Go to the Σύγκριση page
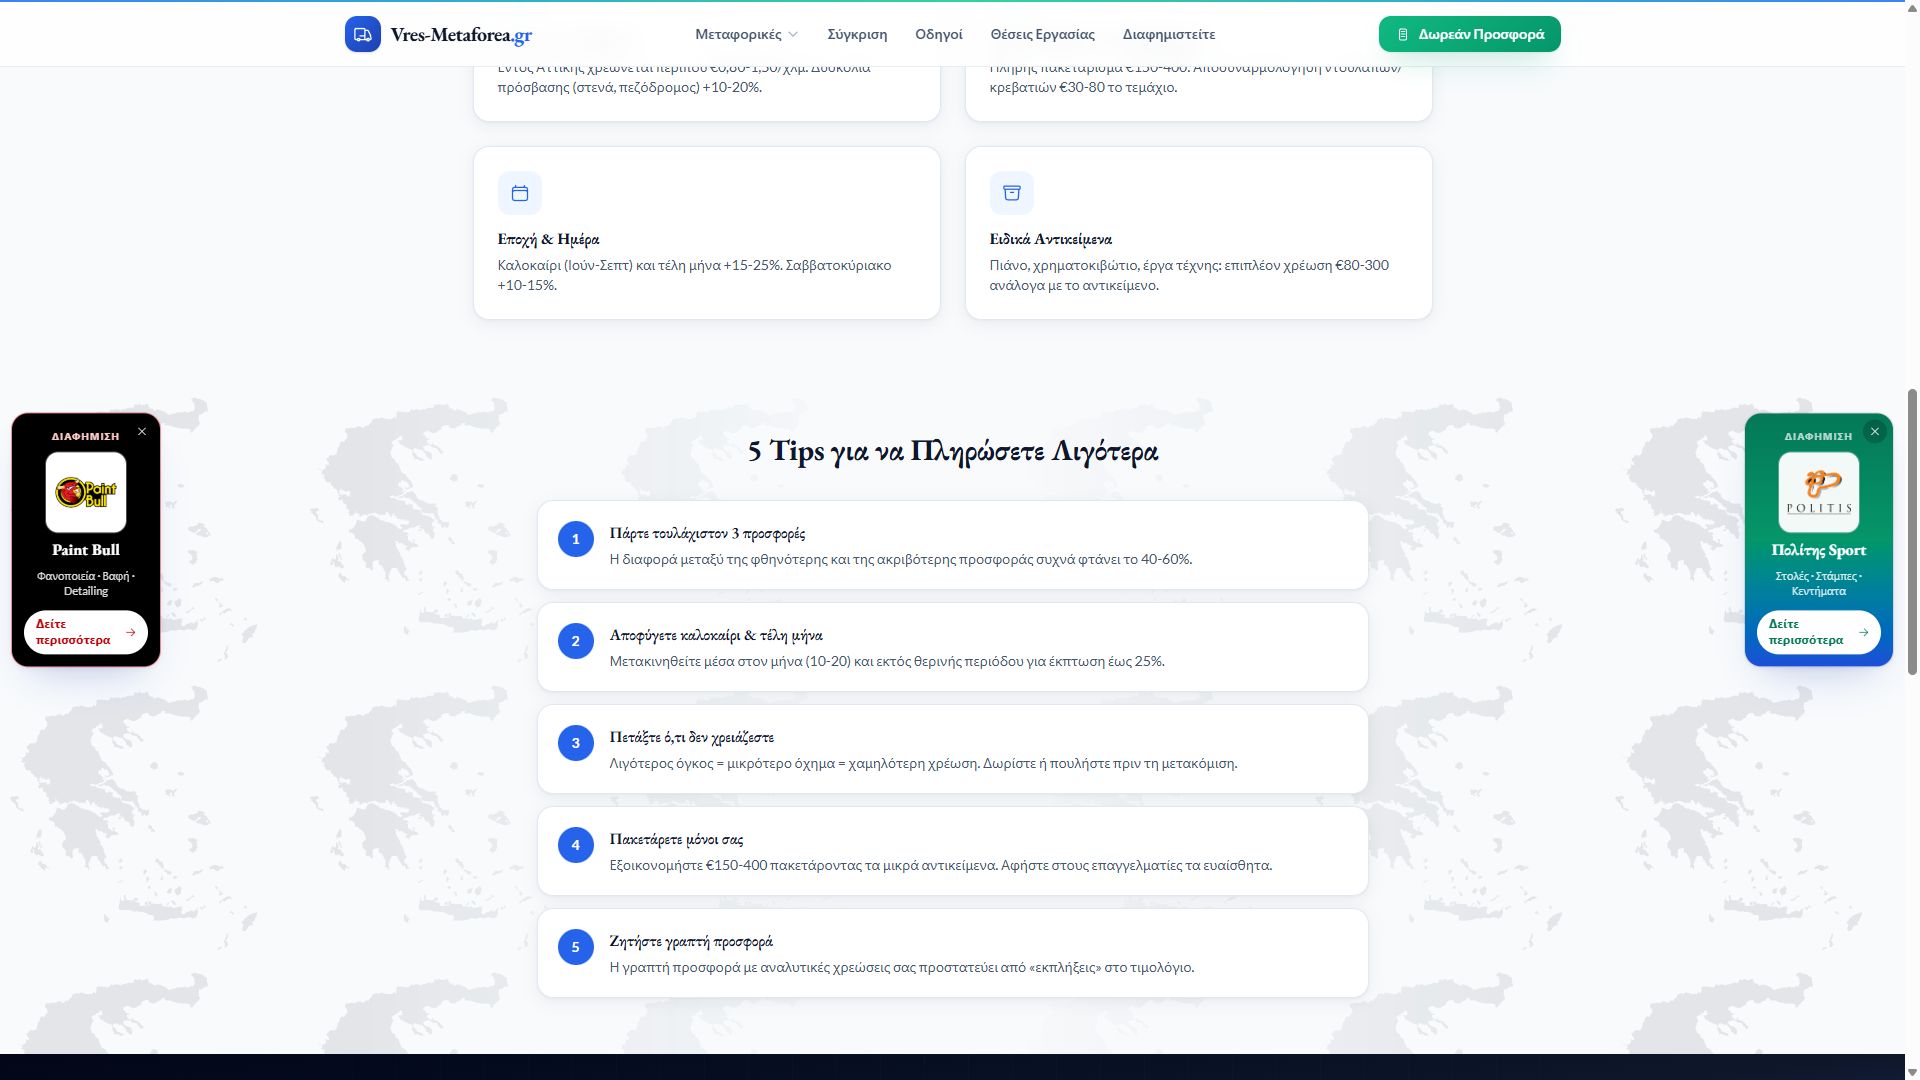 (857, 34)
